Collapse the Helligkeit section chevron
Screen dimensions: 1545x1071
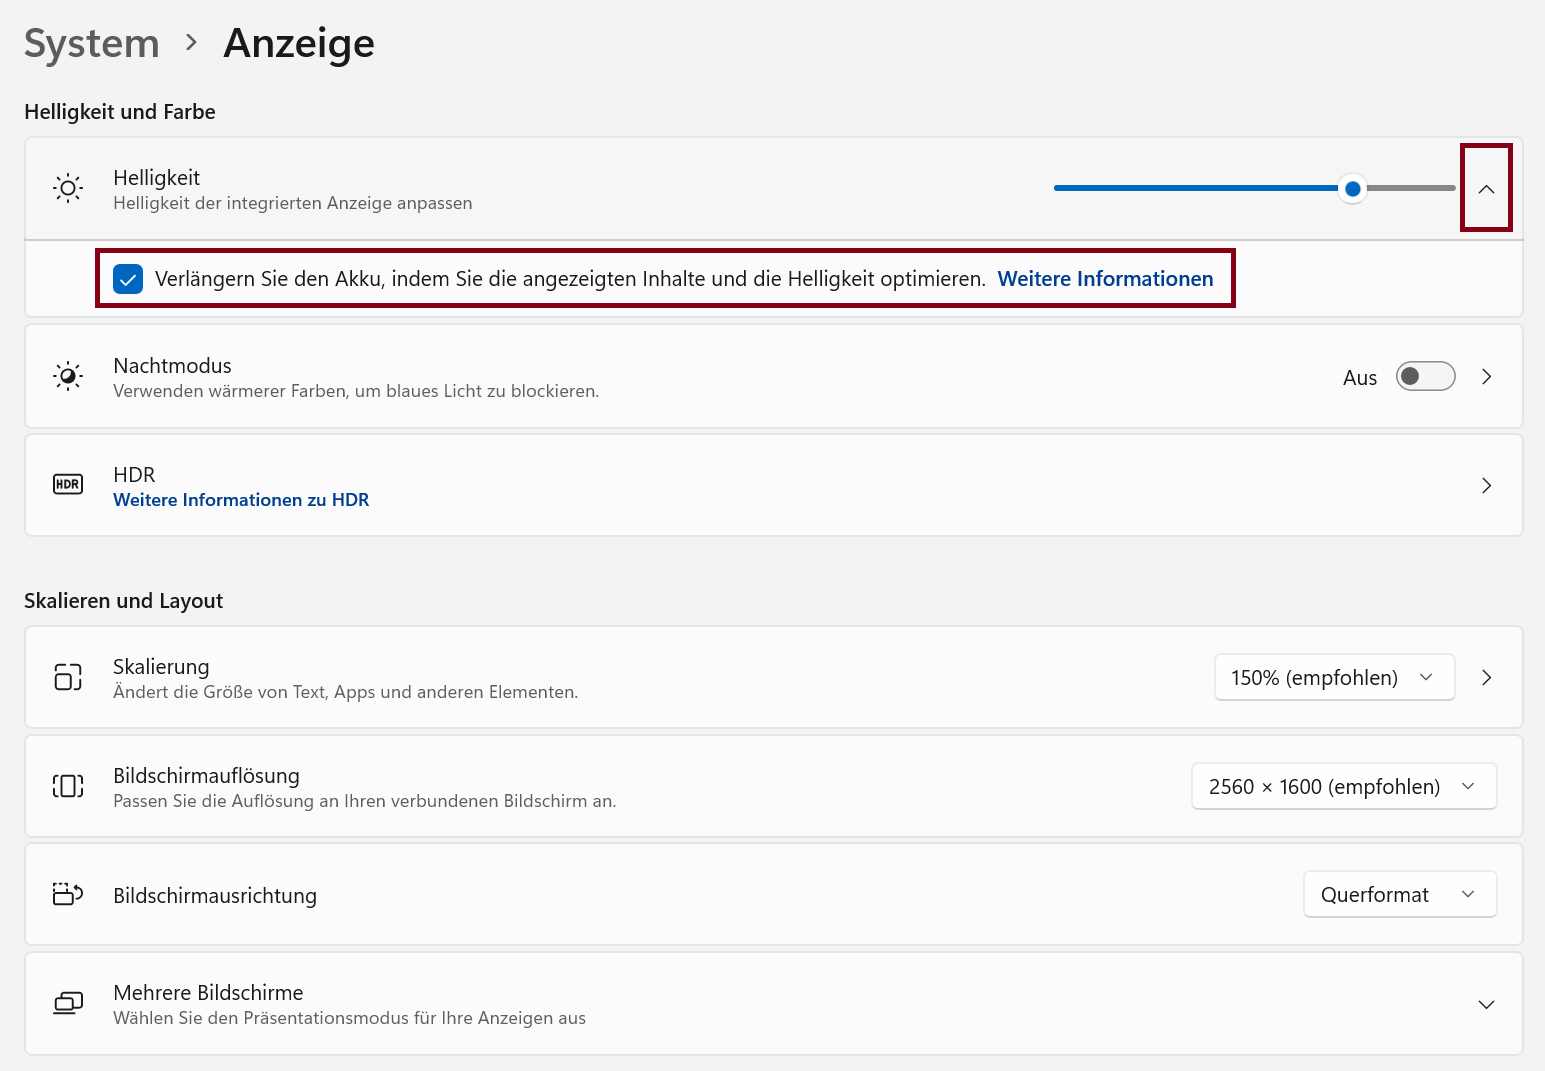[1486, 188]
